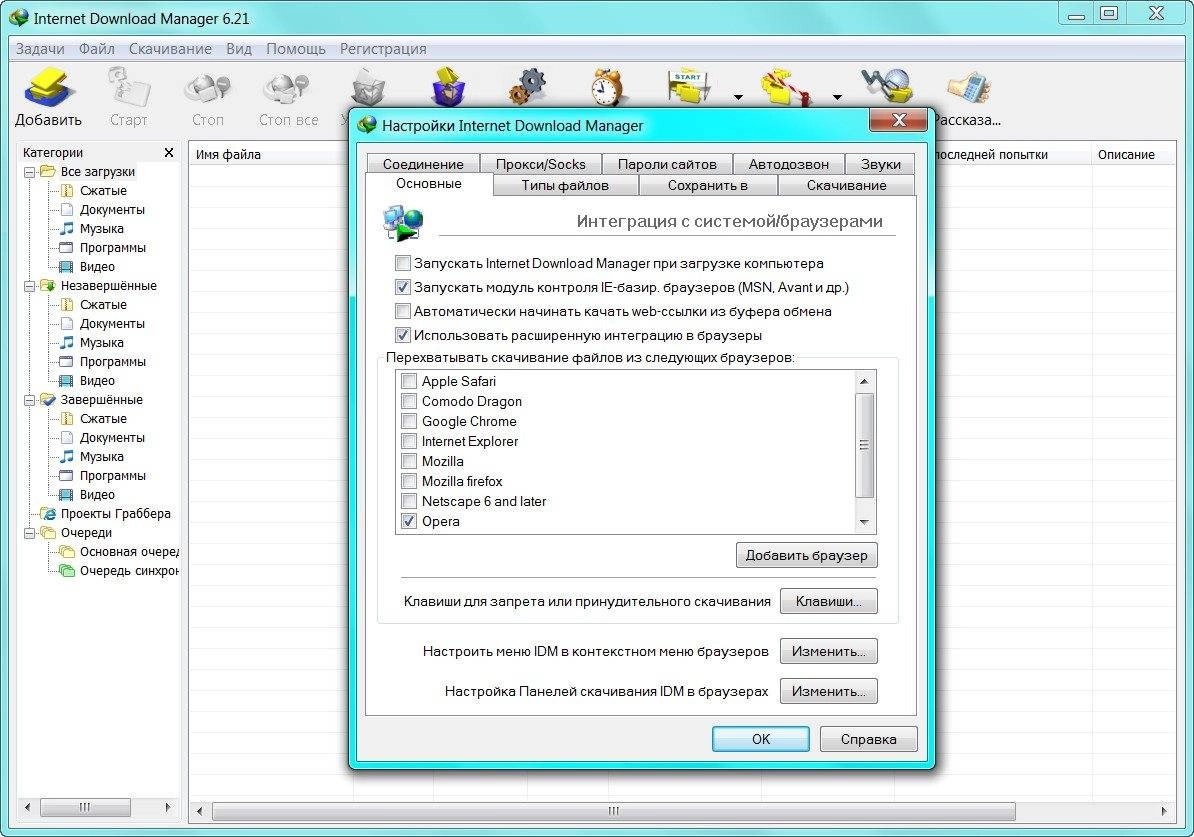
Task: Open dropdown arrow beside START queue icon
Action: point(738,97)
